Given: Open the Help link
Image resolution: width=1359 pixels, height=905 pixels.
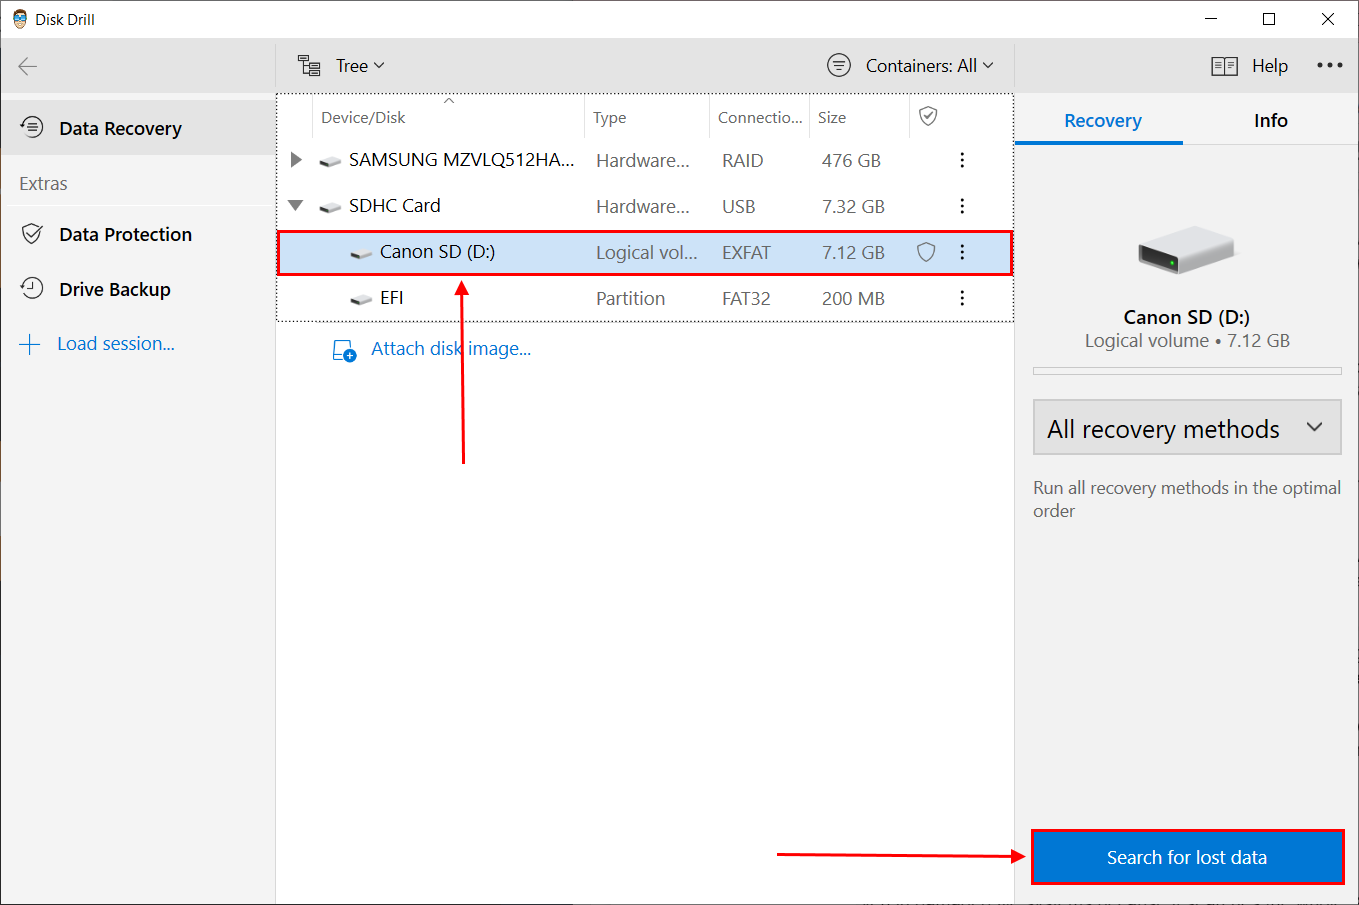Looking at the screenshot, I should pyautogui.click(x=1270, y=66).
